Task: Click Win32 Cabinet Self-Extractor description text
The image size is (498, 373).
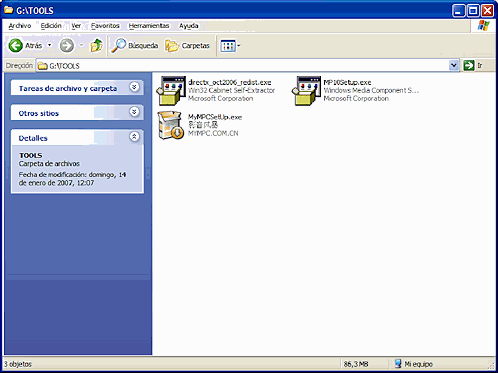Action: [231, 90]
